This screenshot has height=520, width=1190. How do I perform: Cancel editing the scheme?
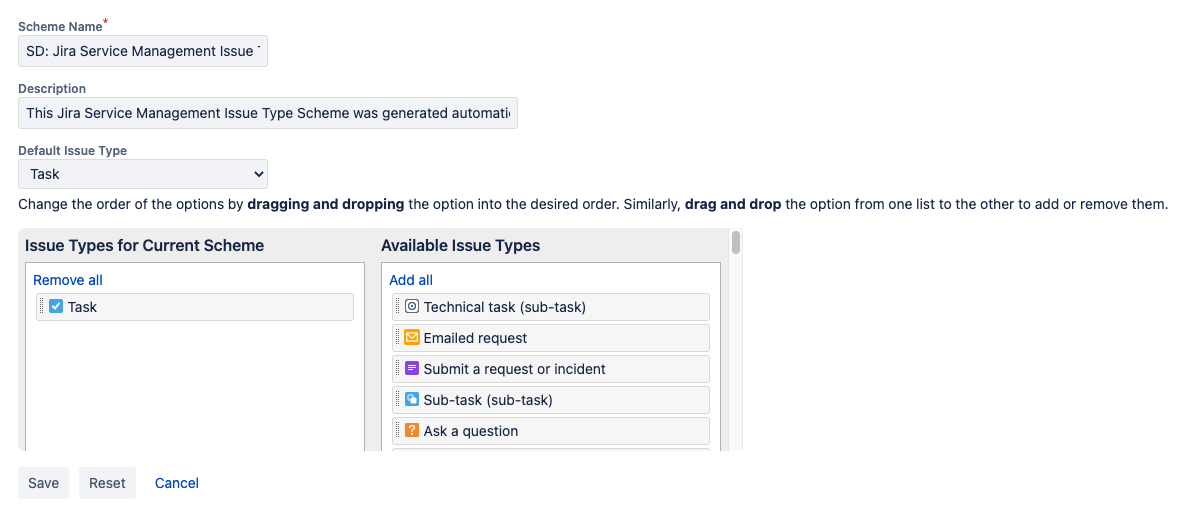click(177, 483)
